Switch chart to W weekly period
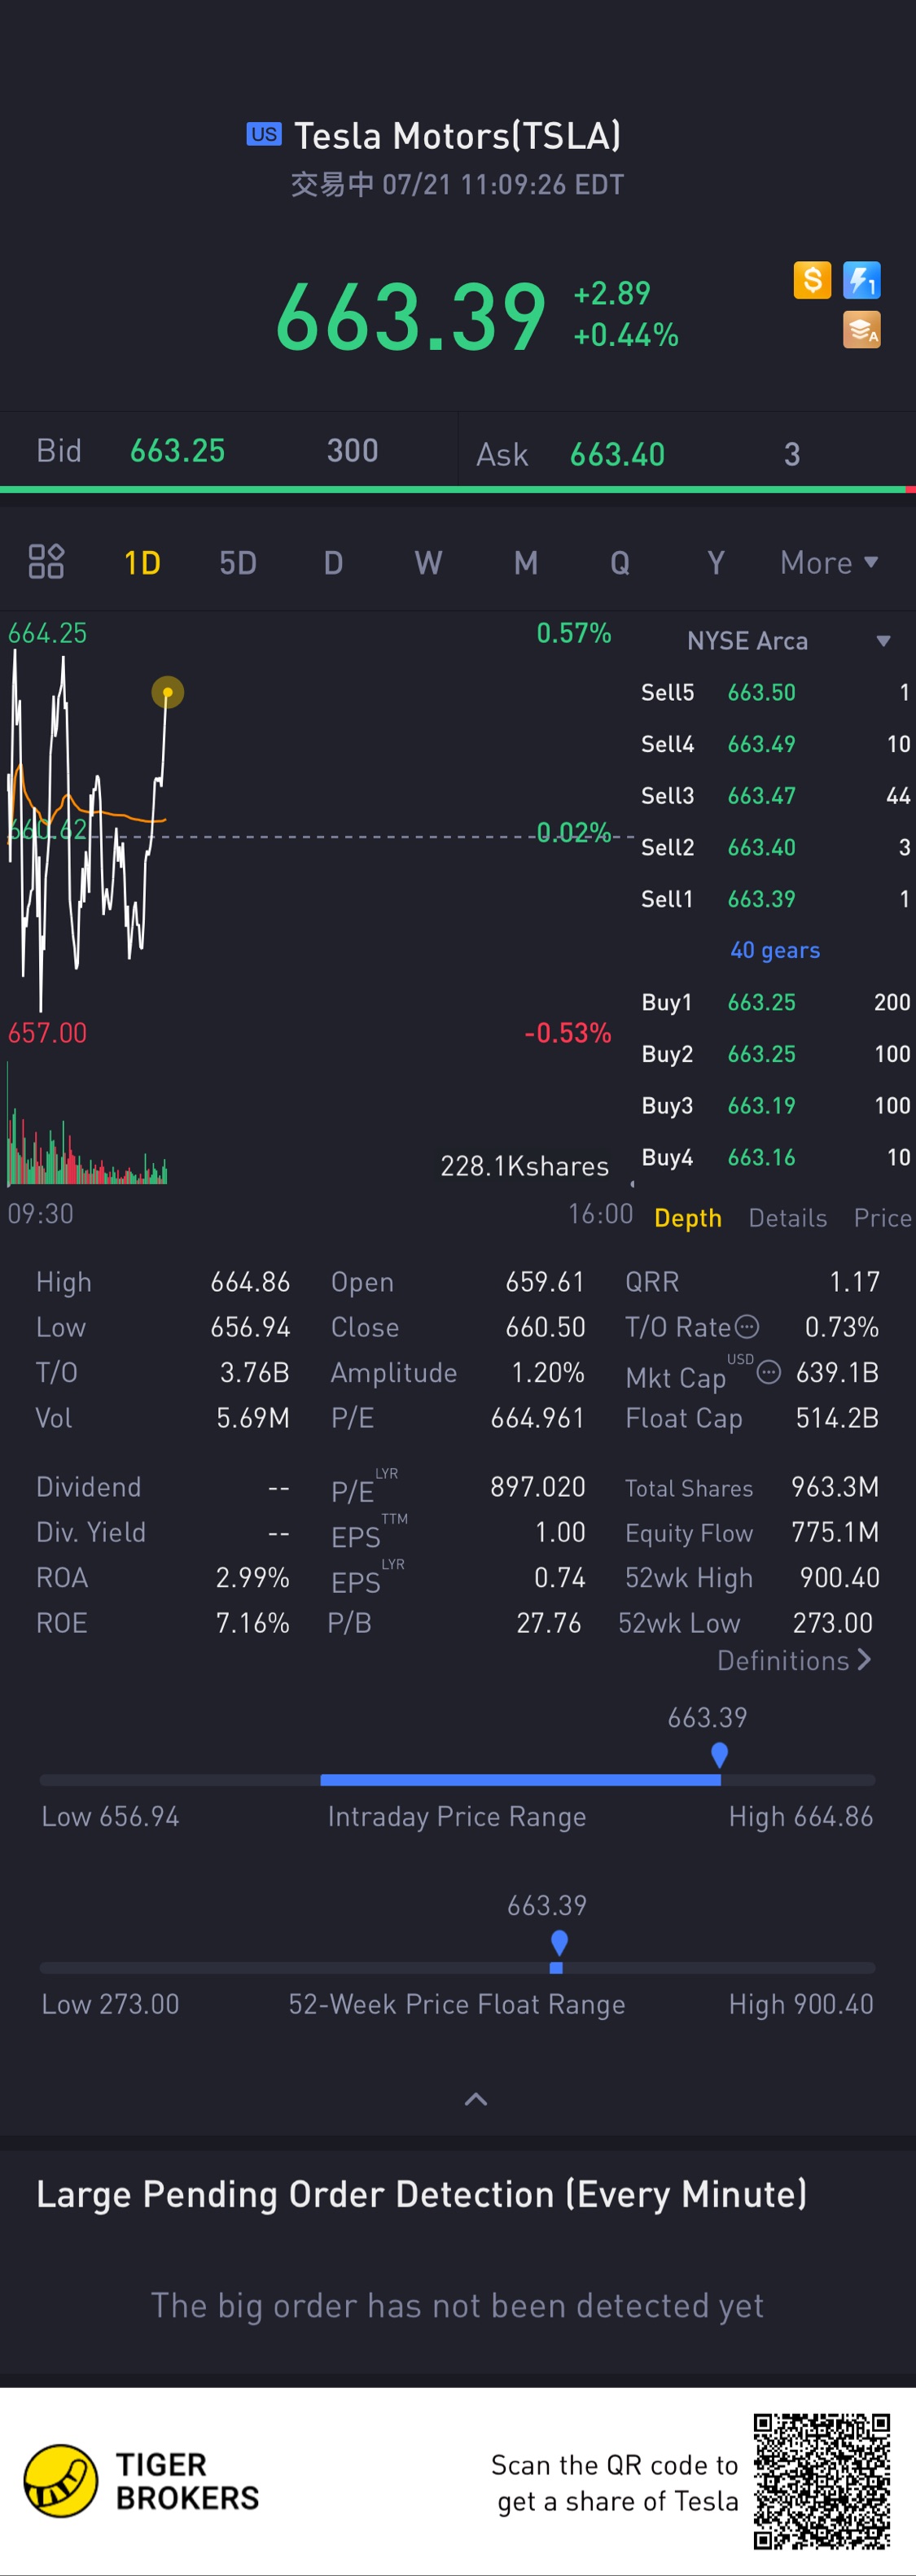 coord(428,563)
